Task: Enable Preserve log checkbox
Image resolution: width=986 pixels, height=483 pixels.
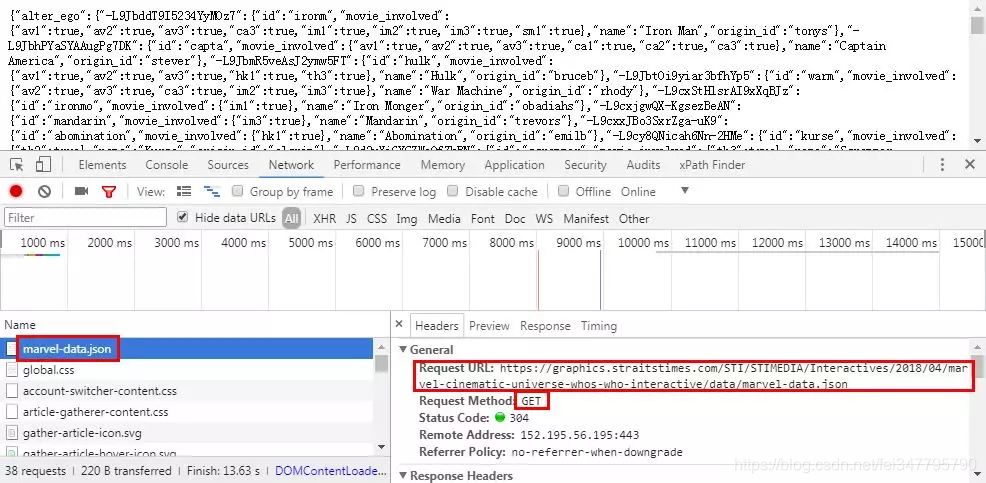Action: (x=358, y=191)
